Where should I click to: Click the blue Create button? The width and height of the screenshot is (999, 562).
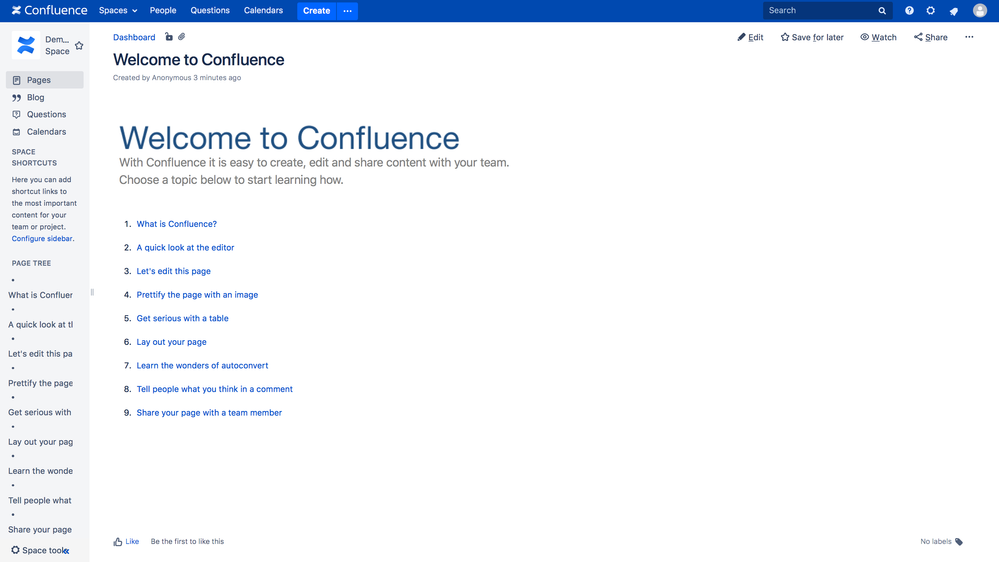tap(317, 11)
